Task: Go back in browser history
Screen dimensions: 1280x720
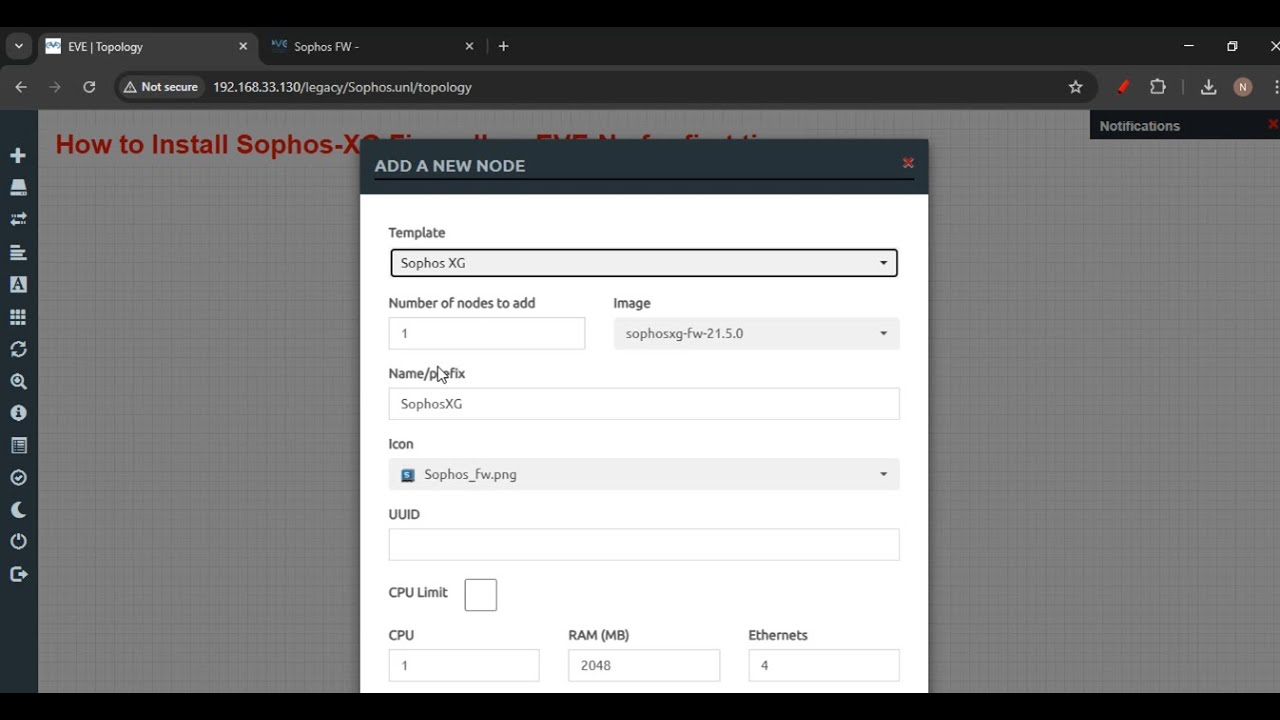Action: tap(21, 87)
